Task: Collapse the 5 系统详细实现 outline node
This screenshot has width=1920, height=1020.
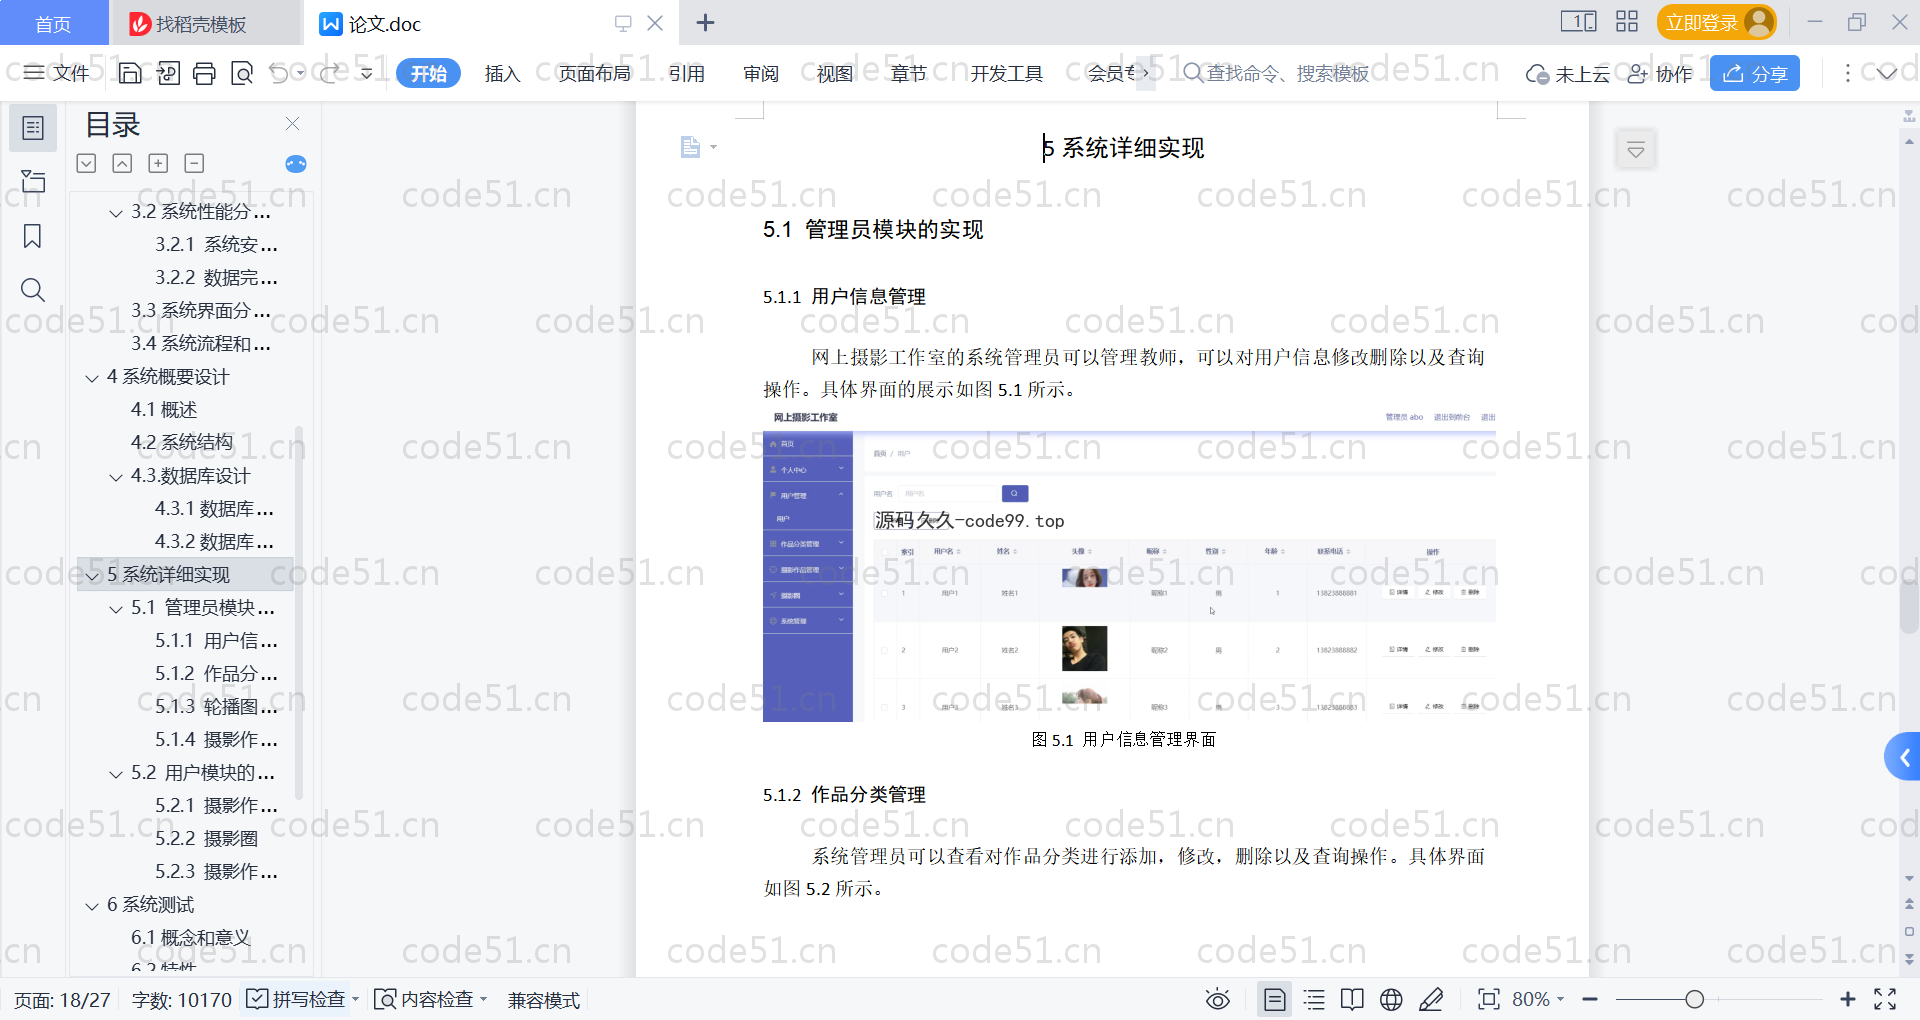Action: [x=92, y=576]
